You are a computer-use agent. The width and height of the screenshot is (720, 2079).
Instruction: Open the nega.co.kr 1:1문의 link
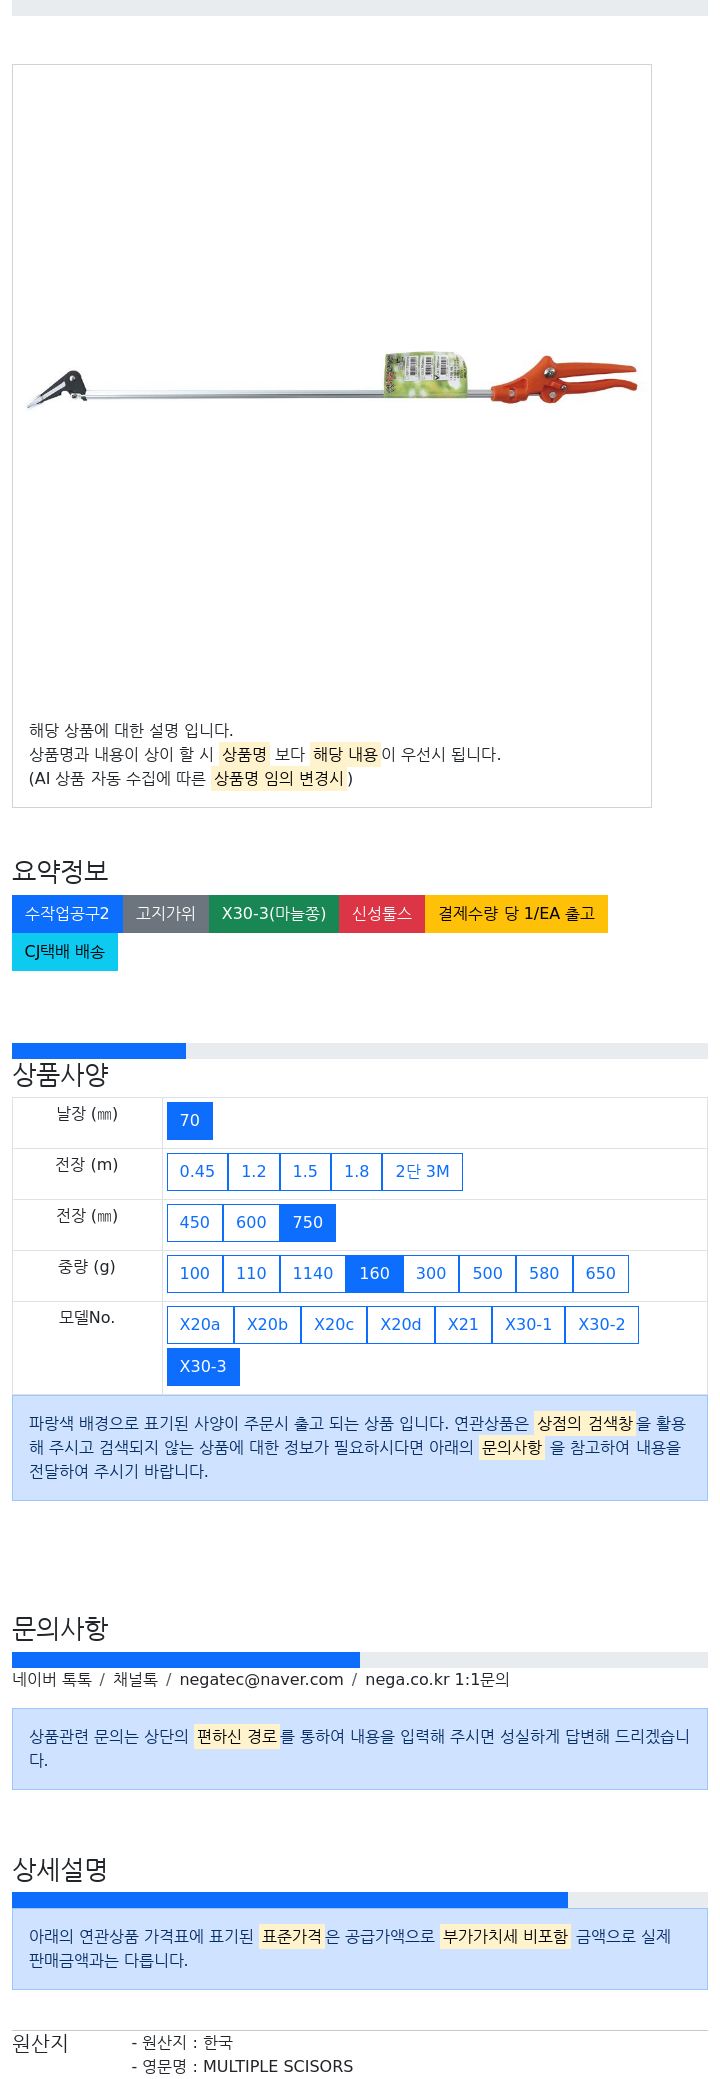(x=437, y=1680)
